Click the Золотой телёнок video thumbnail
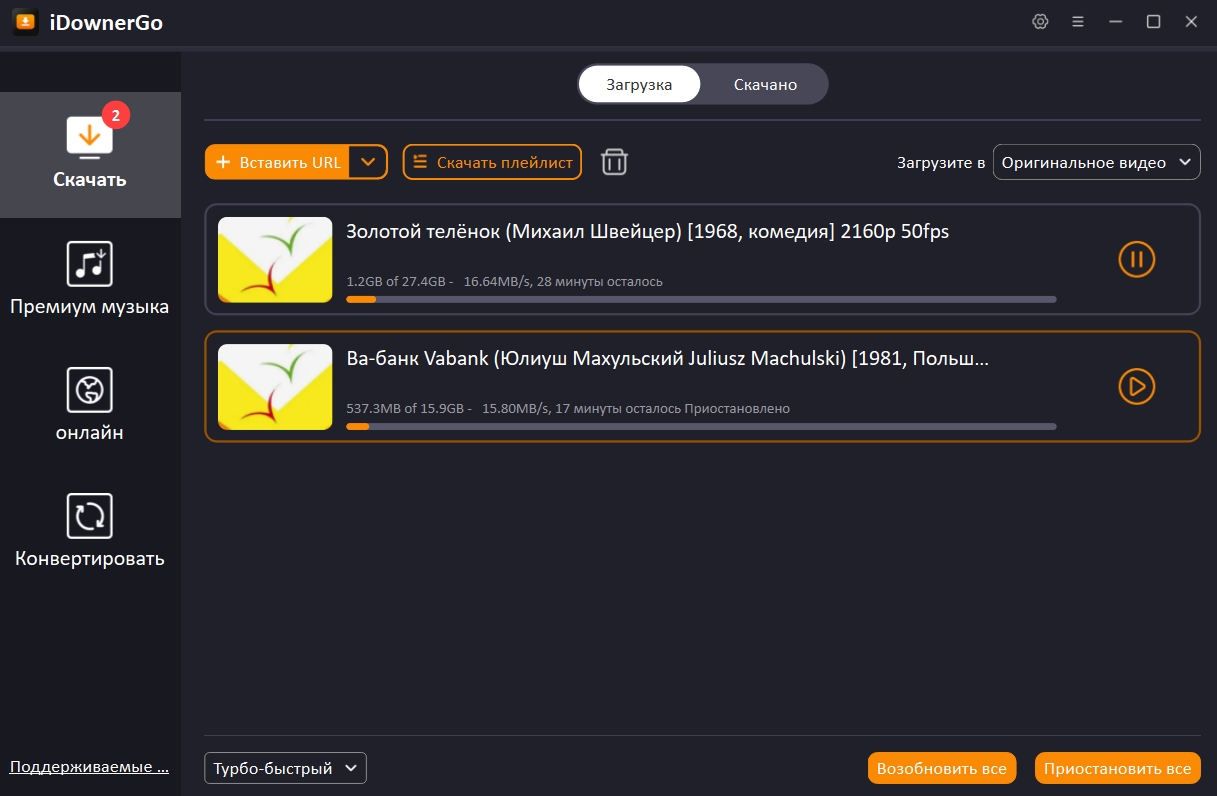 click(275, 260)
